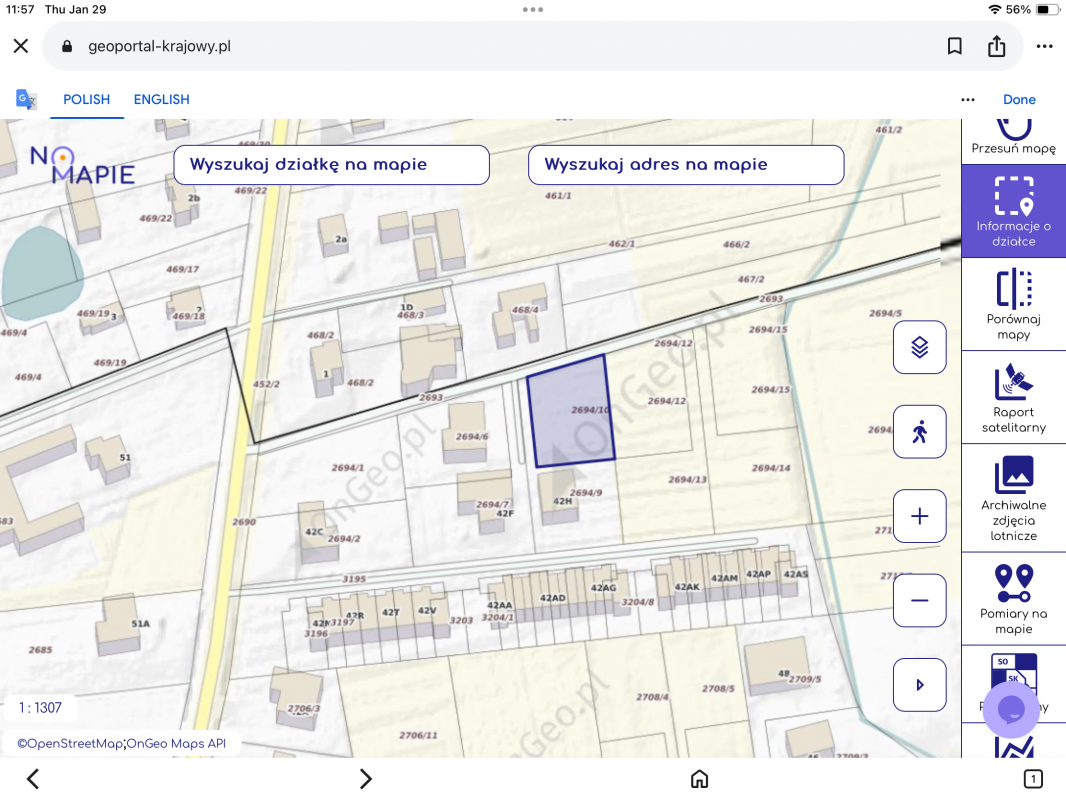Viewport: 1066px width, 800px height.
Task: Tap the geoportal-krajowy.pl address bar
Action: point(500,46)
